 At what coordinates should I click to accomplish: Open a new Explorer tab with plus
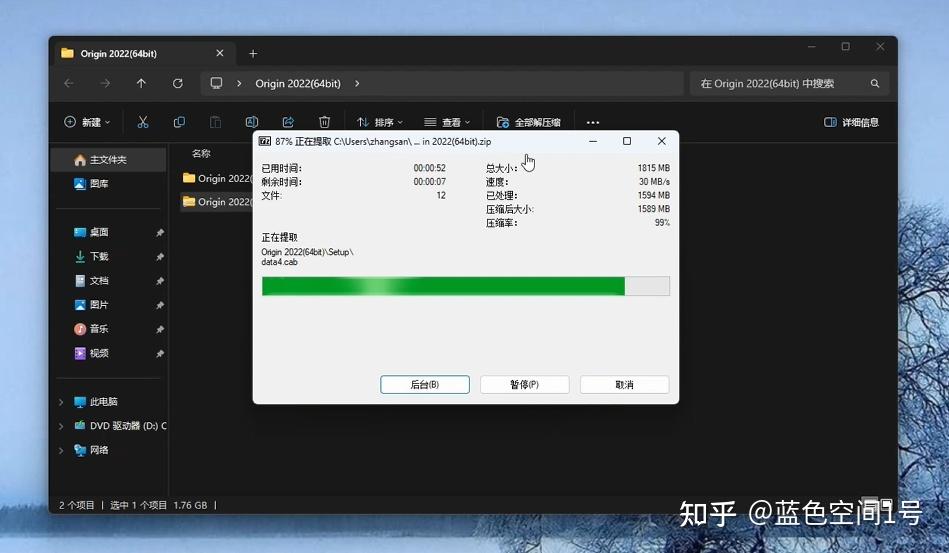click(x=253, y=54)
